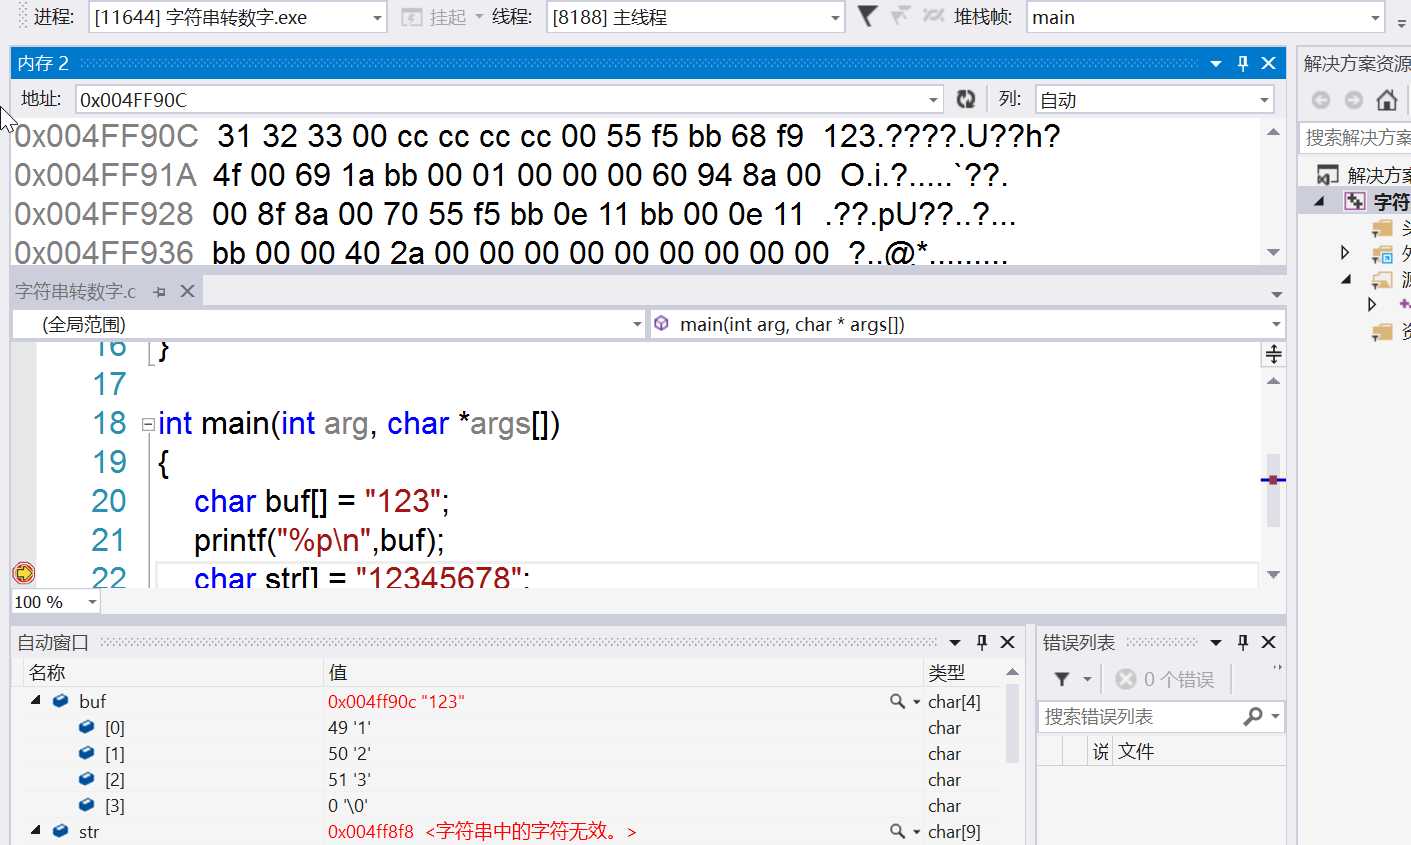The height and width of the screenshot is (845, 1411).
Task: Open the 100 % zoom level dropdown
Action: pos(92,602)
